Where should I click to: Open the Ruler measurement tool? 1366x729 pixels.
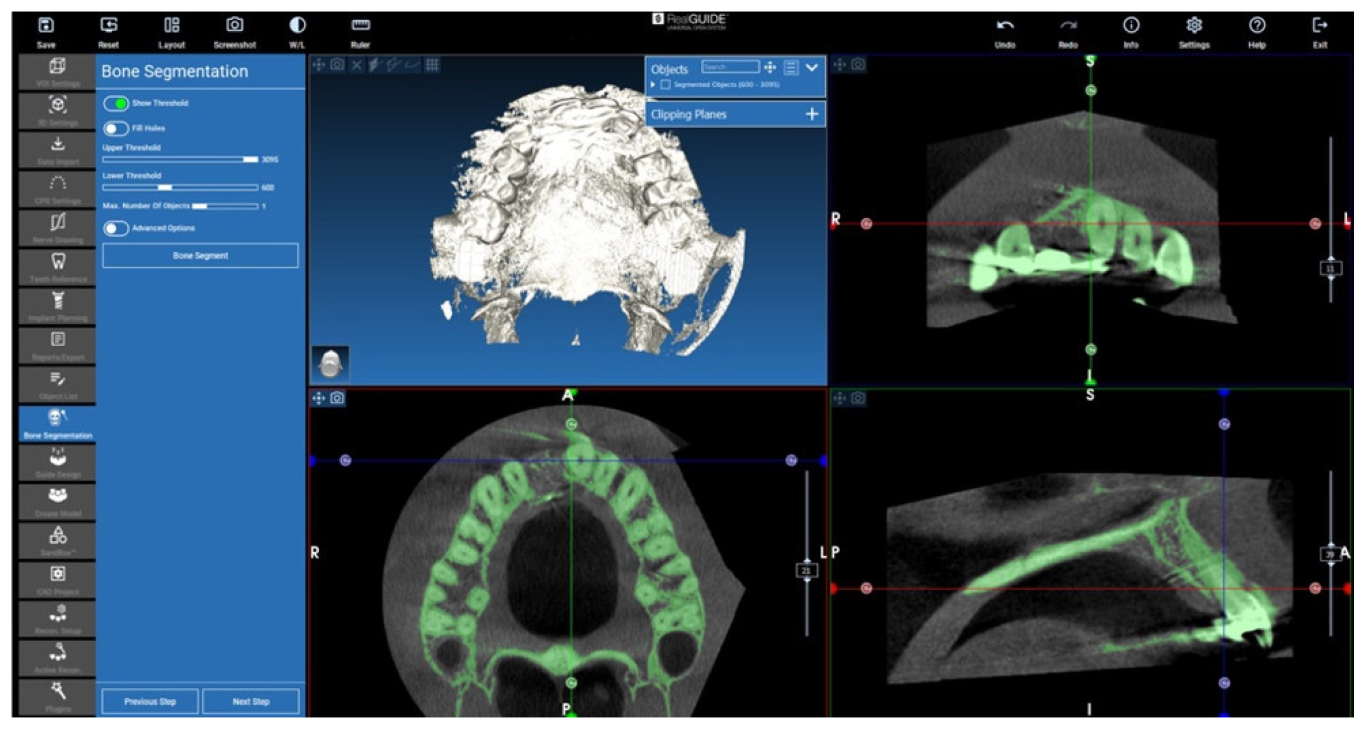(x=360, y=26)
